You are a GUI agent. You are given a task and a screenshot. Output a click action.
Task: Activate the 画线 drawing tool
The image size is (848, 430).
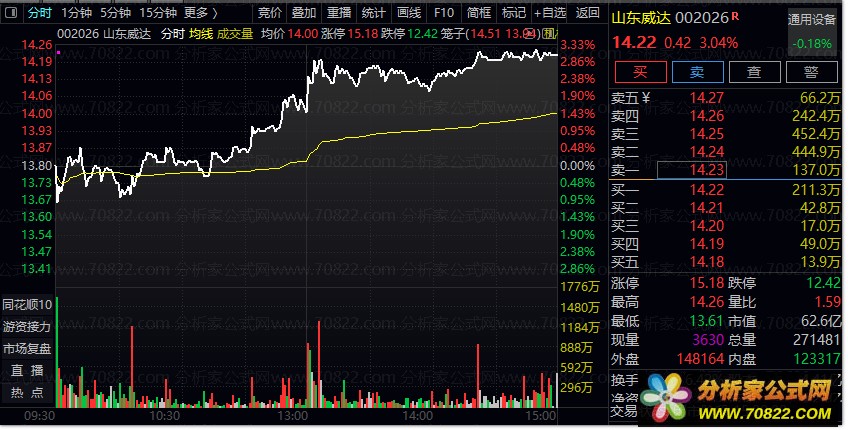pyautogui.click(x=408, y=12)
